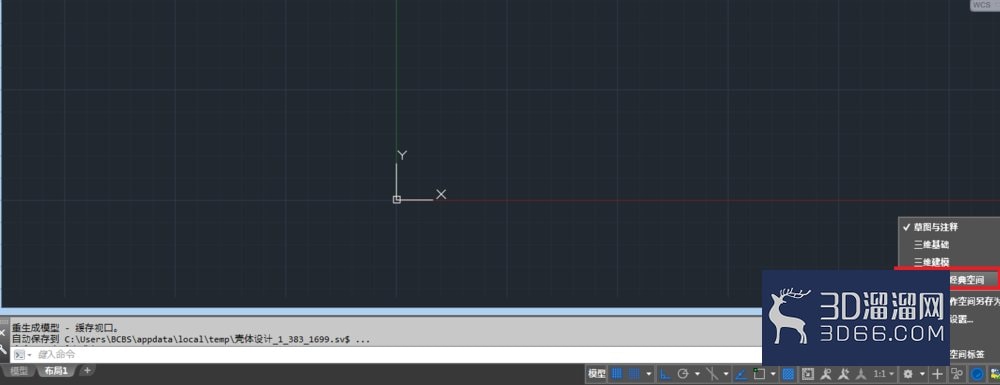
Task: Open the 1:1 annotation scale dropdown
Action: point(884,374)
